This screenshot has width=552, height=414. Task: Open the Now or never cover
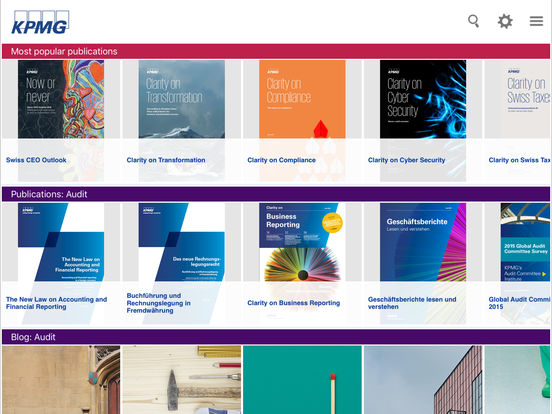point(61,99)
